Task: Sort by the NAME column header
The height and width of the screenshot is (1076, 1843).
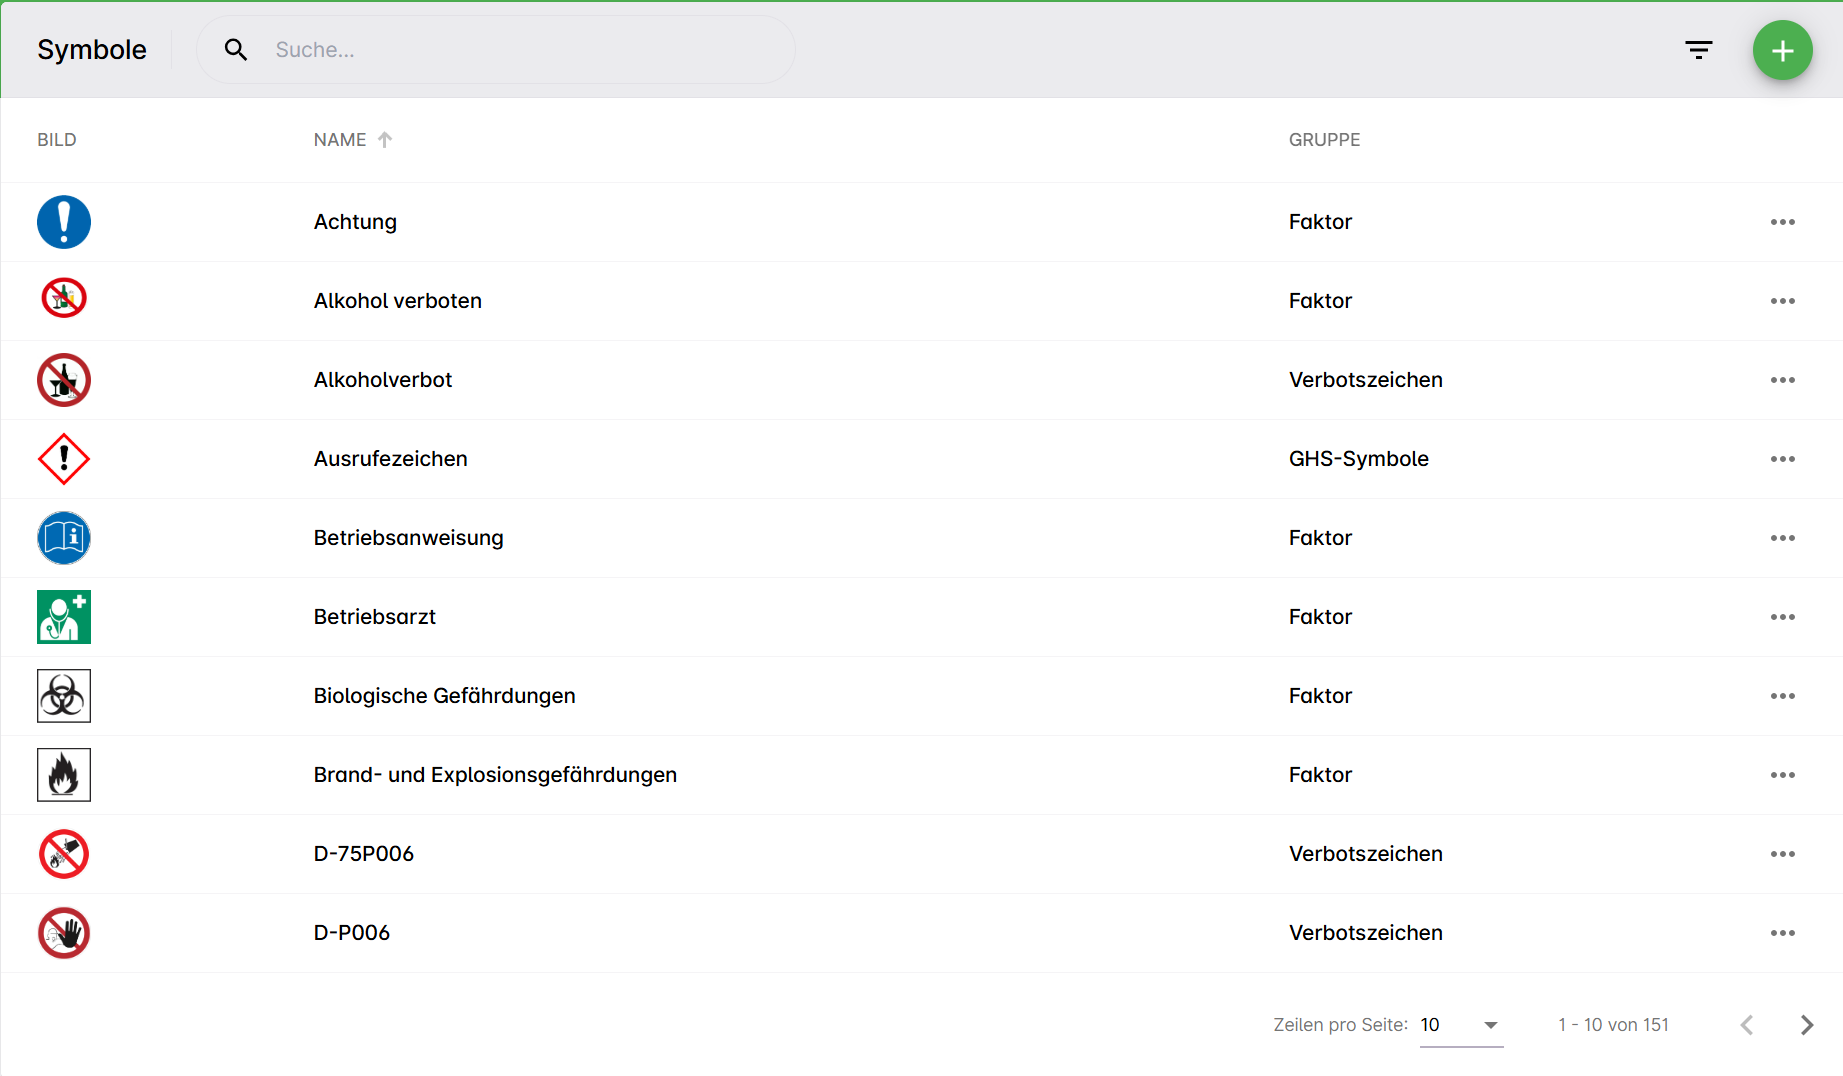Action: click(340, 140)
